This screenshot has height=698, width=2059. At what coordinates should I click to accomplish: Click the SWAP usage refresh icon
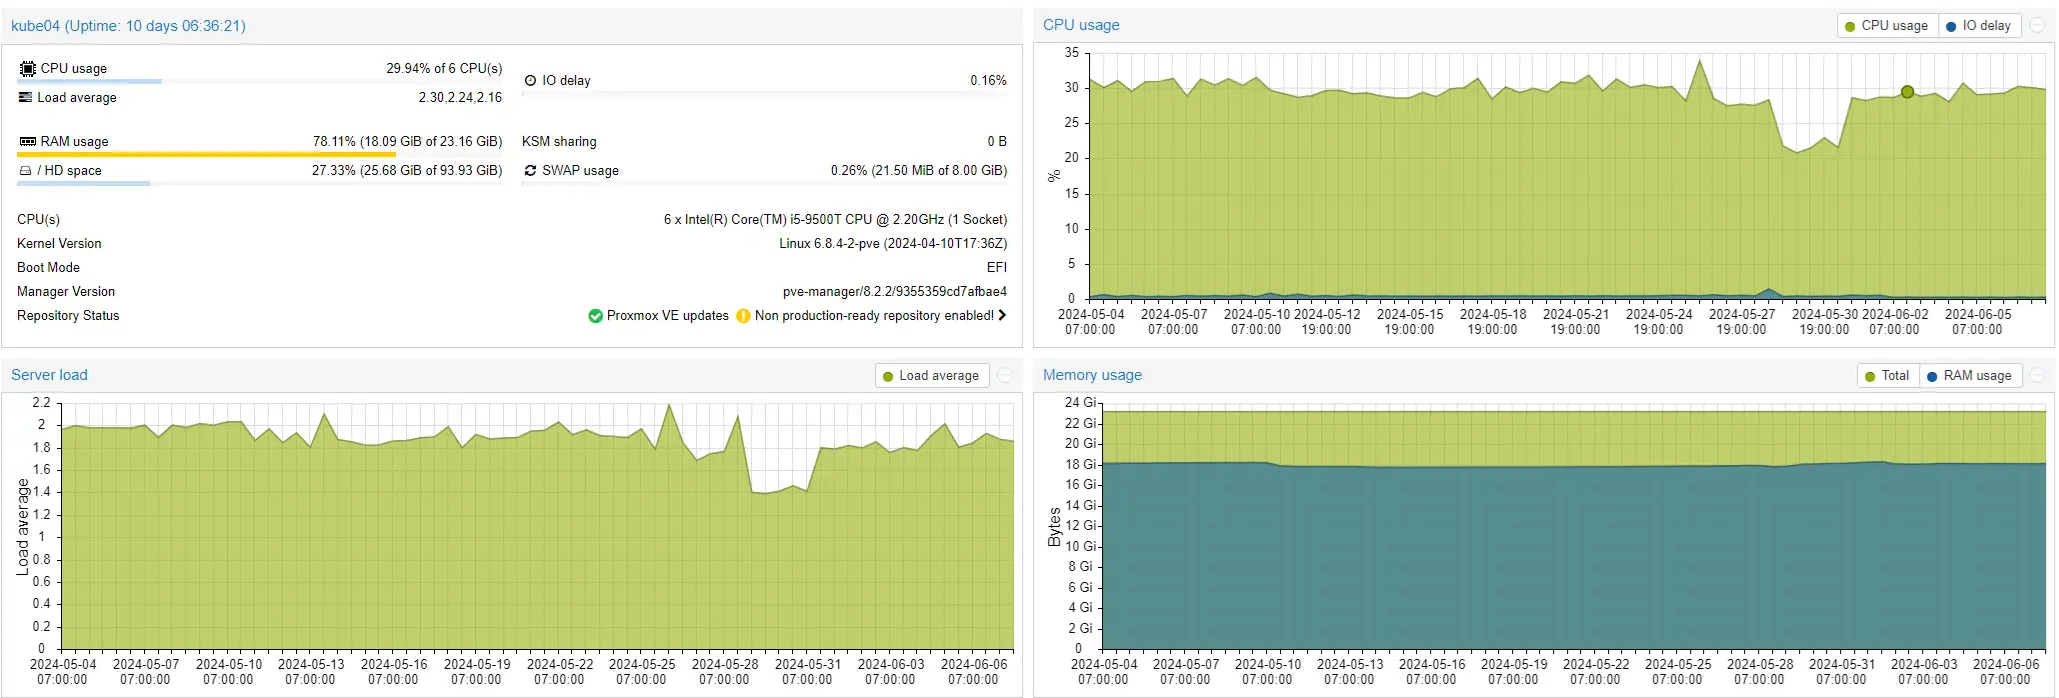pyautogui.click(x=530, y=171)
